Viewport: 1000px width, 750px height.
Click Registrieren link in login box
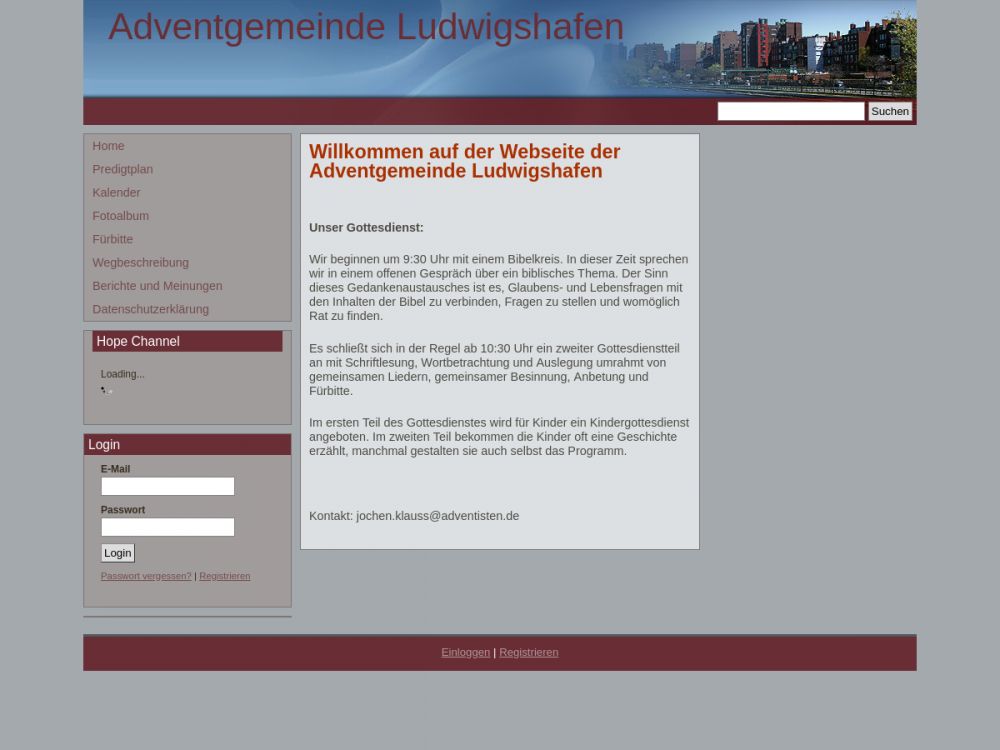click(225, 576)
